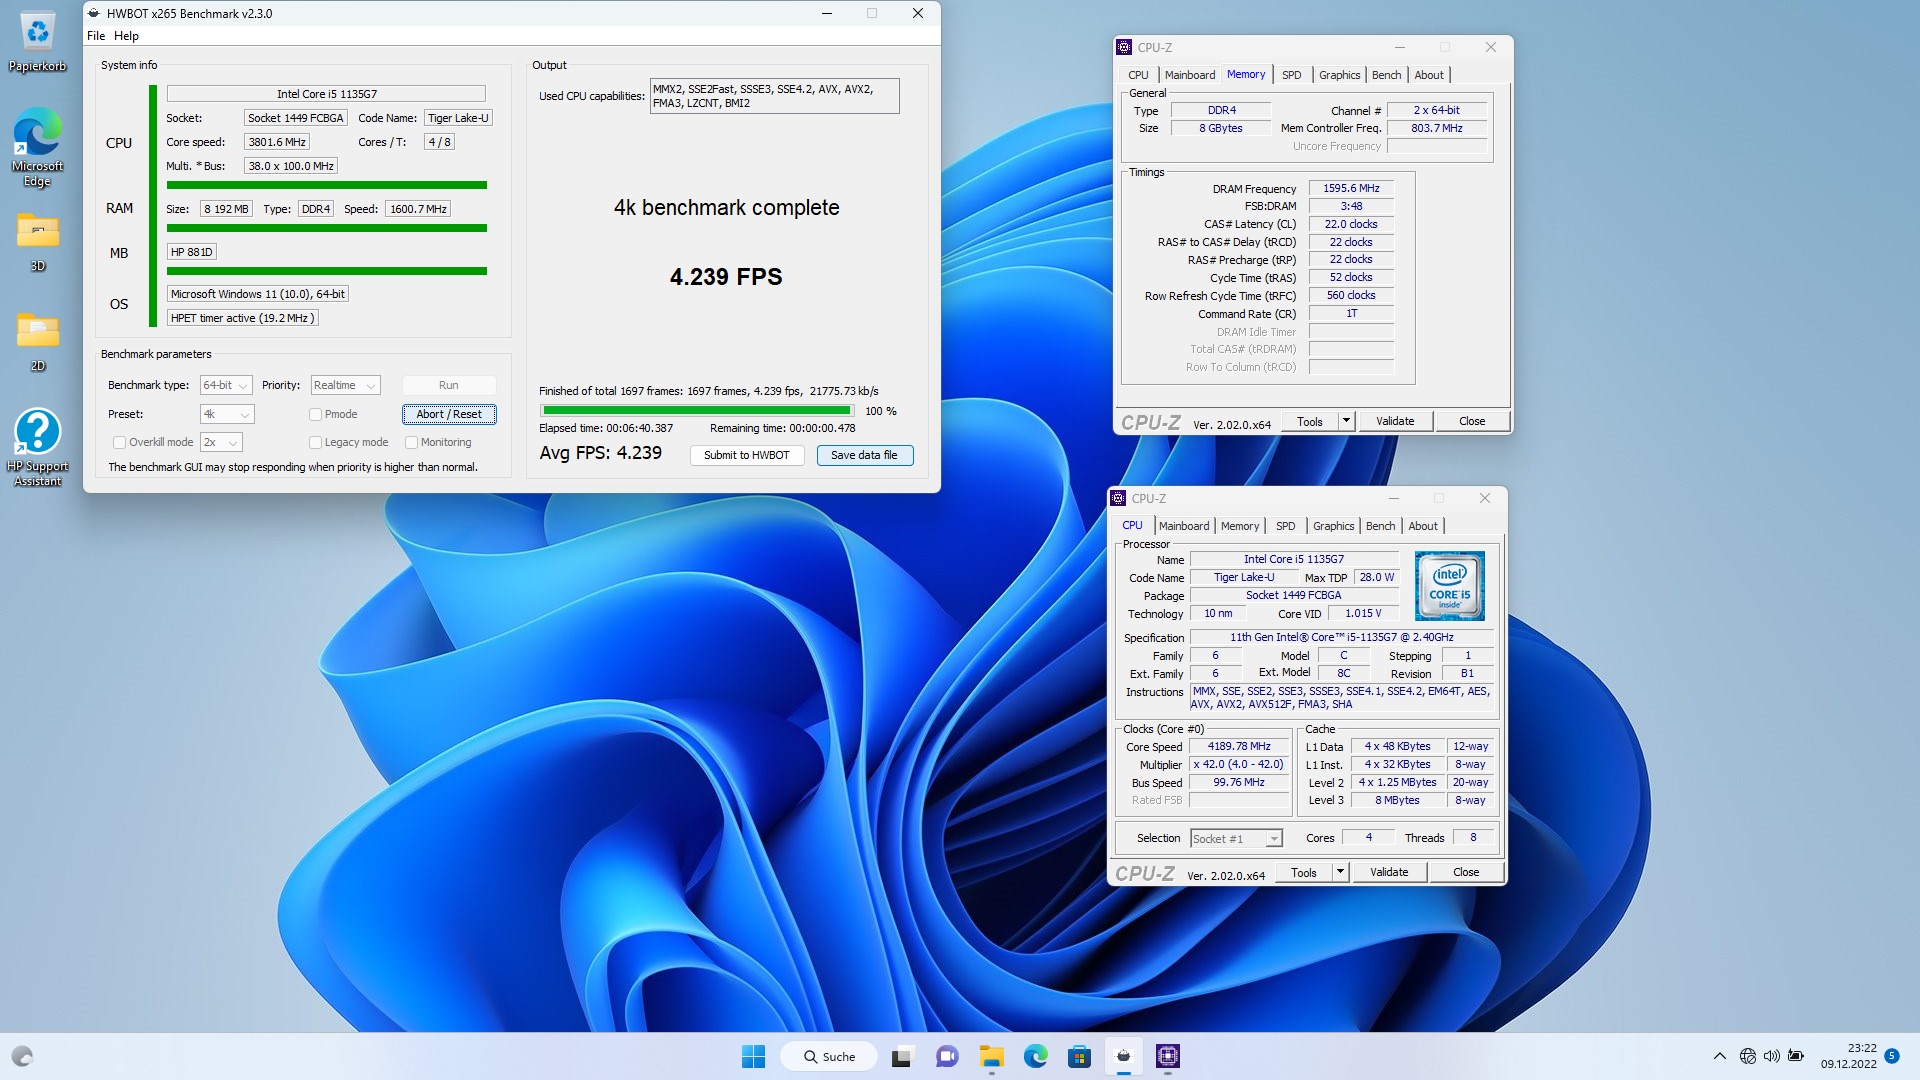Switch to HWBOT x265 taskbar icon

pyautogui.click(x=1124, y=1056)
